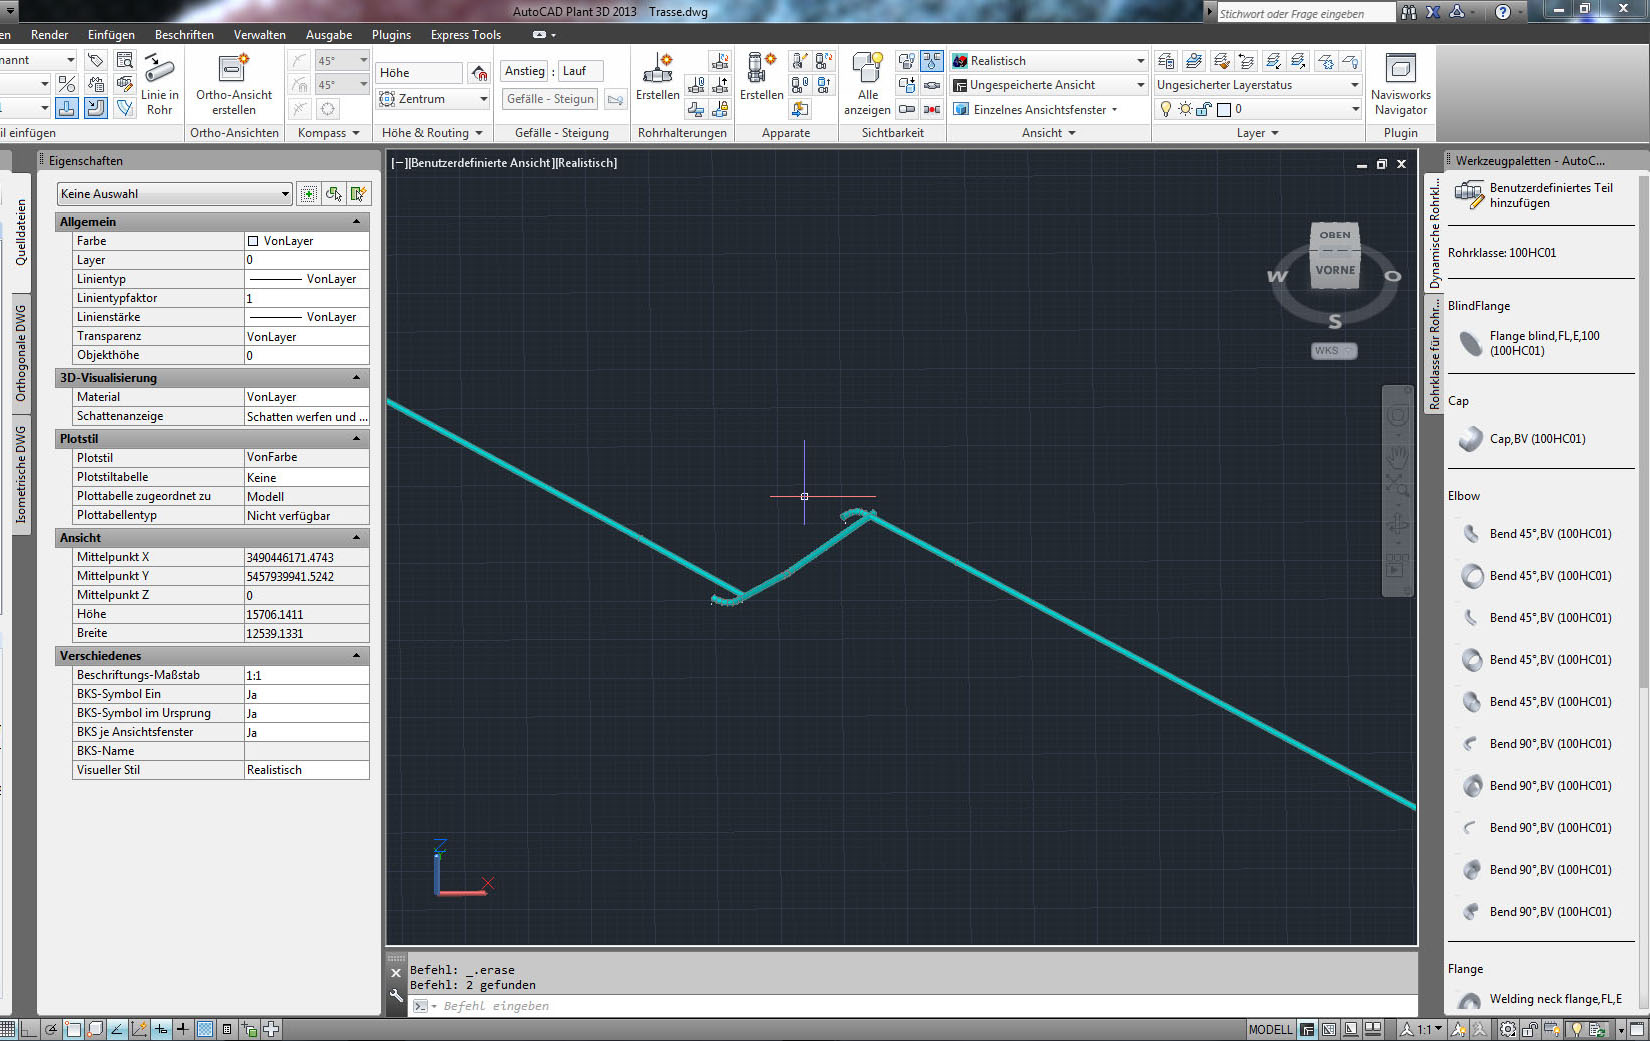
Task: Open the Verwalten ribbon tab
Action: (x=260, y=35)
